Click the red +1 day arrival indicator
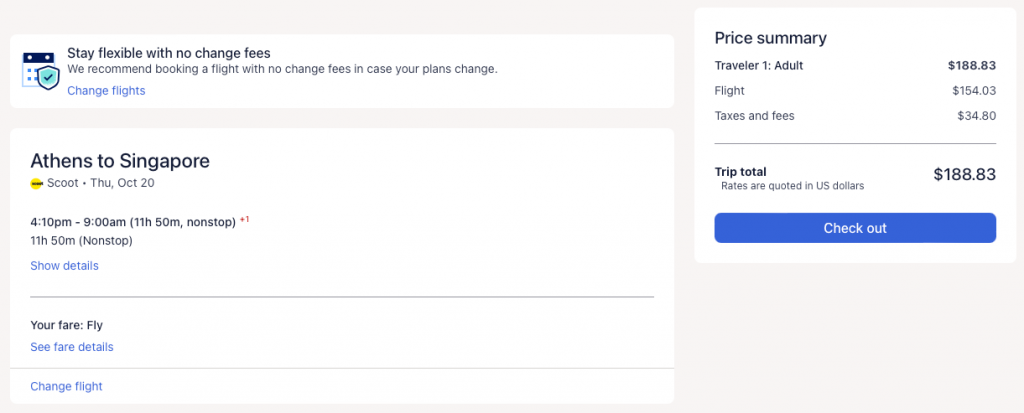1024x413 pixels. [244, 219]
